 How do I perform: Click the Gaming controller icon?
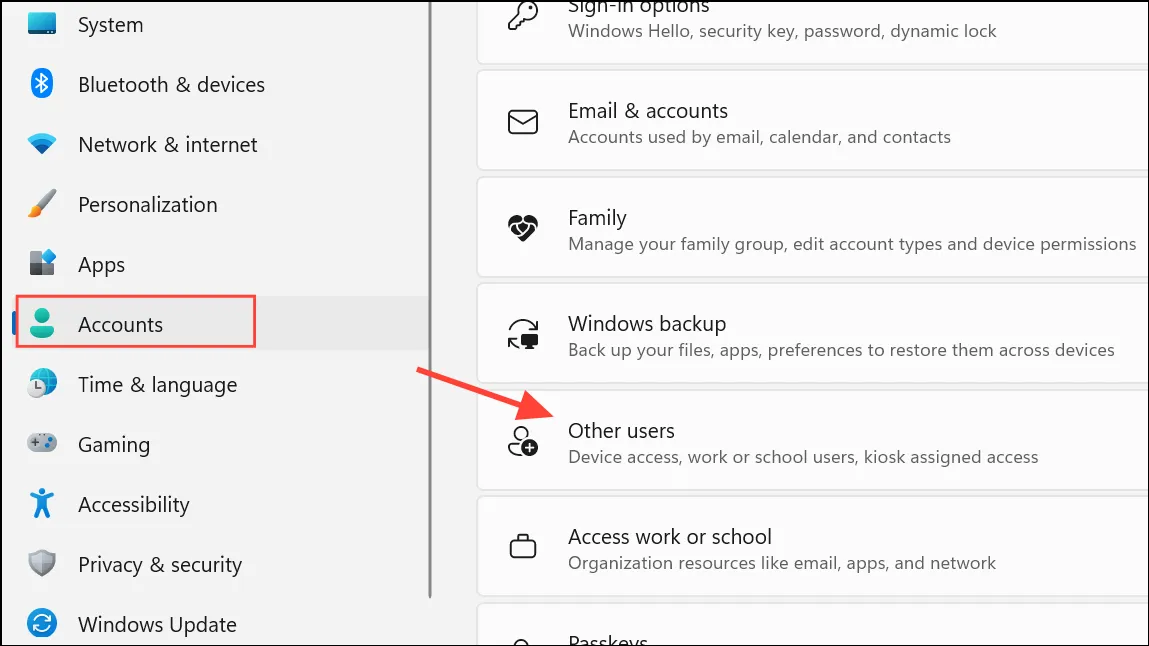tap(42, 443)
